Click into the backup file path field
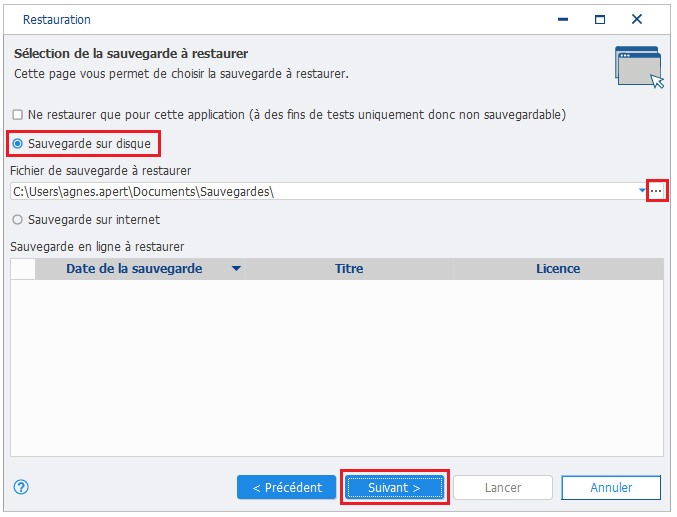The height and width of the screenshot is (517, 677). point(324,191)
